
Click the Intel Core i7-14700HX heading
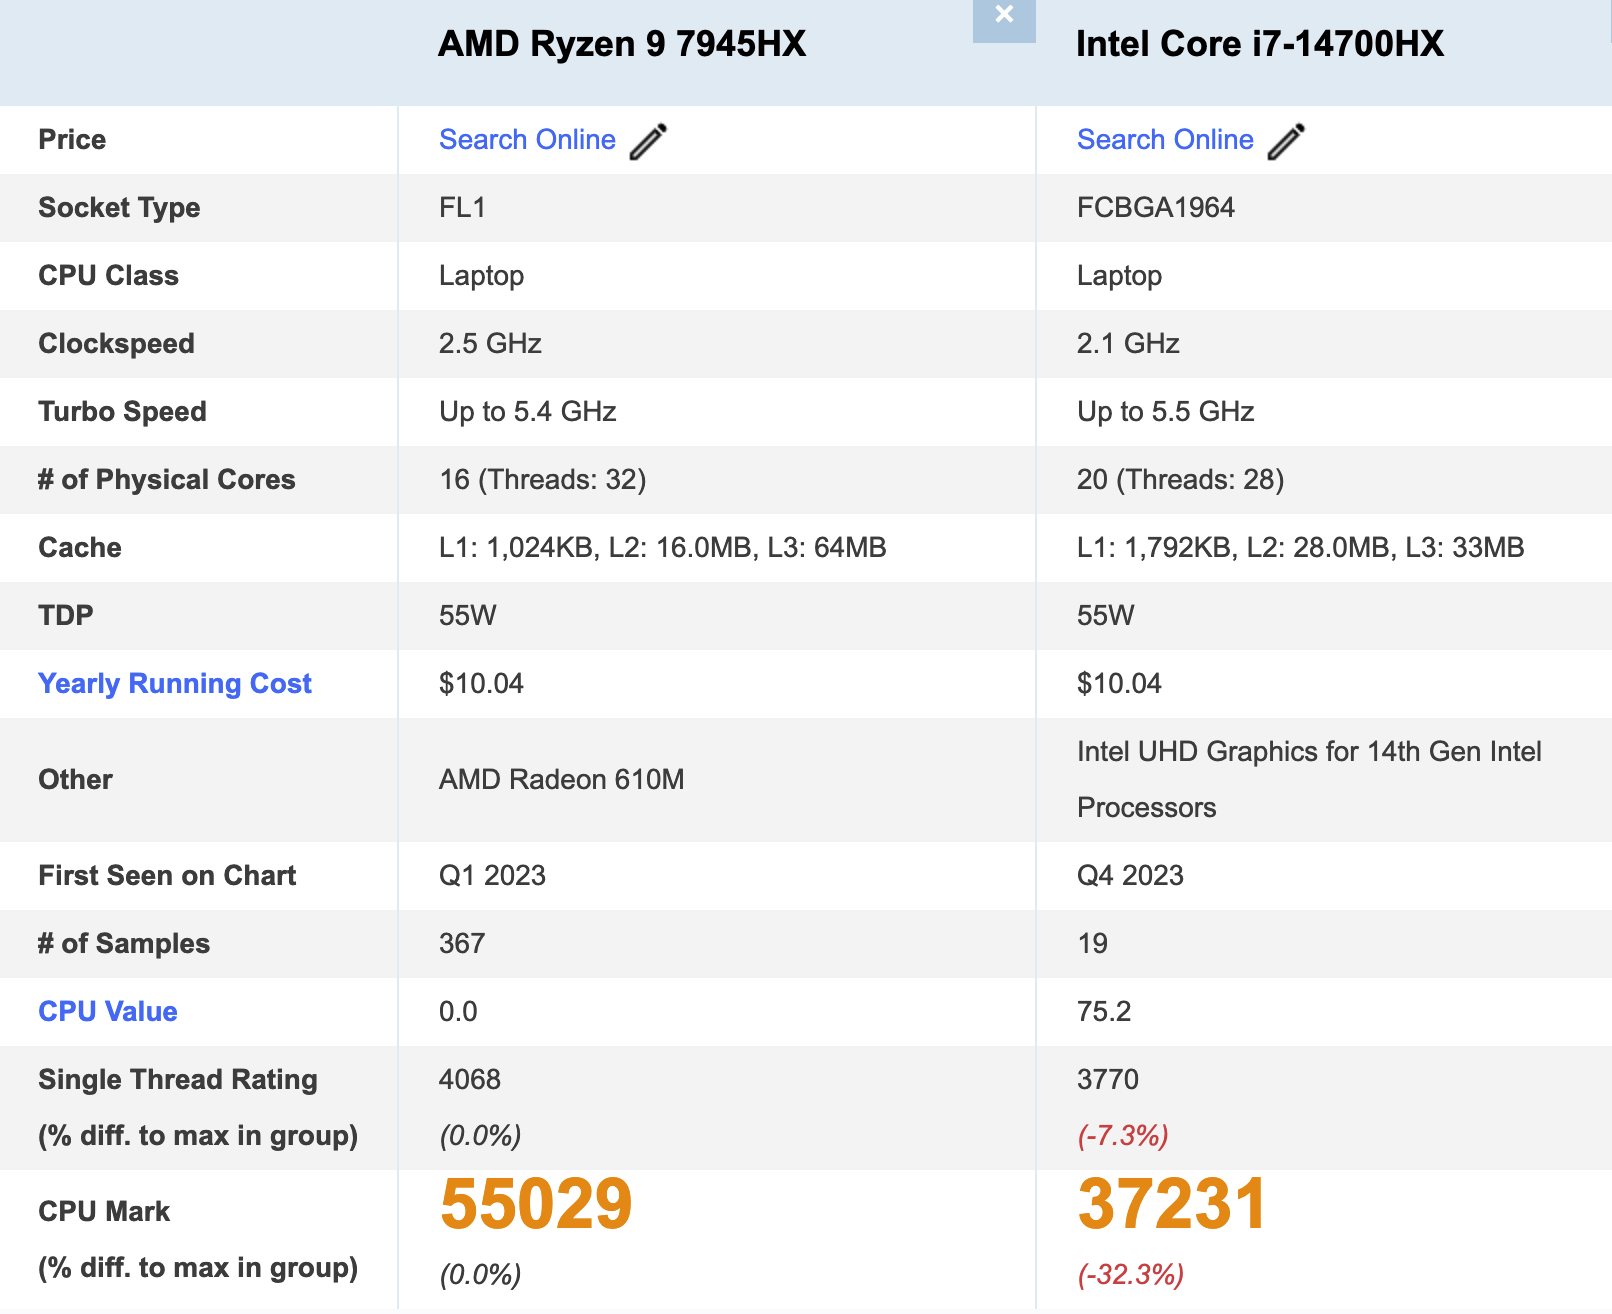point(1260,45)
